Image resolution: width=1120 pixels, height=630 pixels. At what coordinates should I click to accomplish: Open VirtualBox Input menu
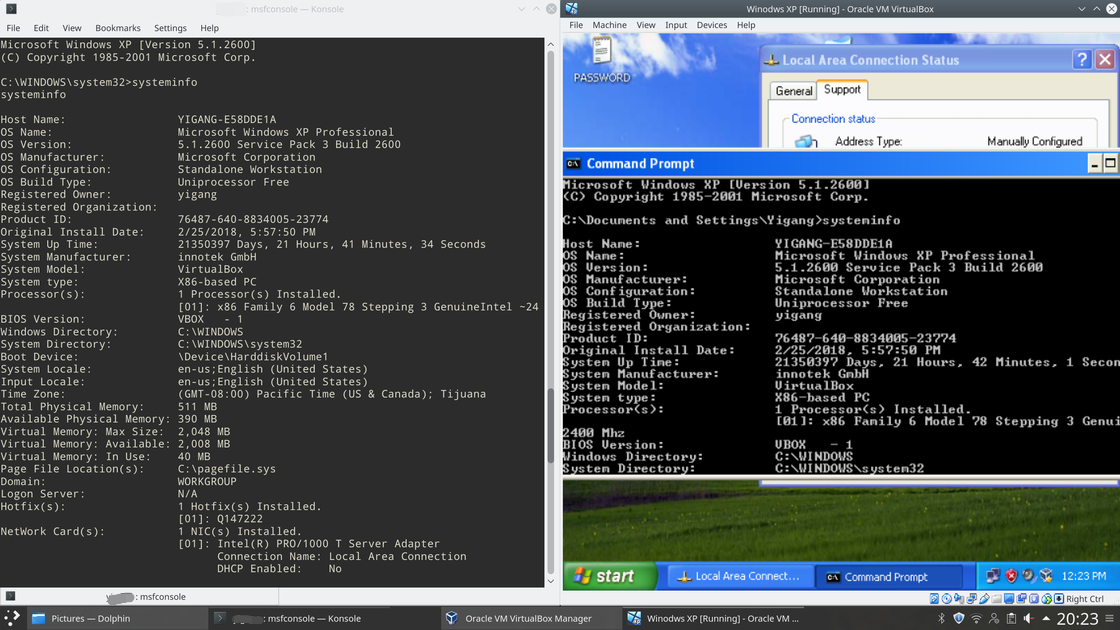coord(676,25)
